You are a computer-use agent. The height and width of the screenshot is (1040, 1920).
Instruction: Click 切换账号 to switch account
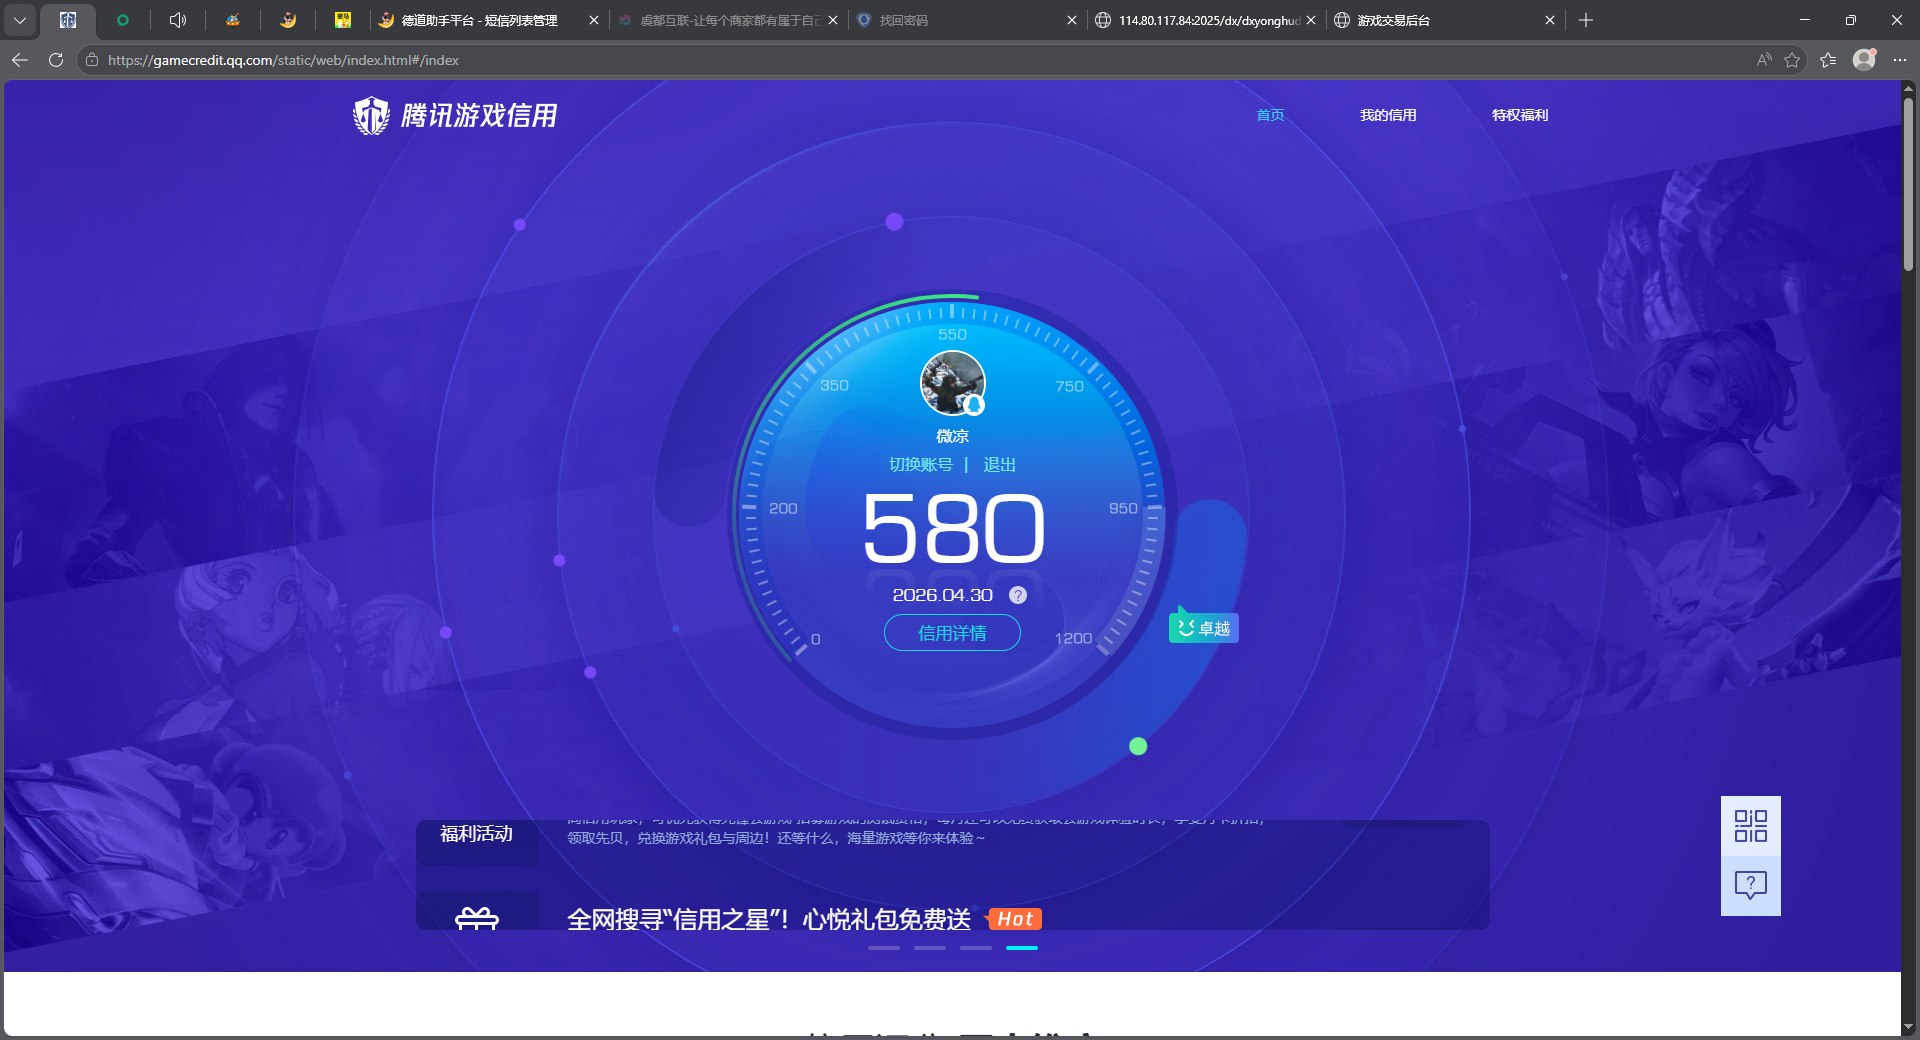pos(921,465)
